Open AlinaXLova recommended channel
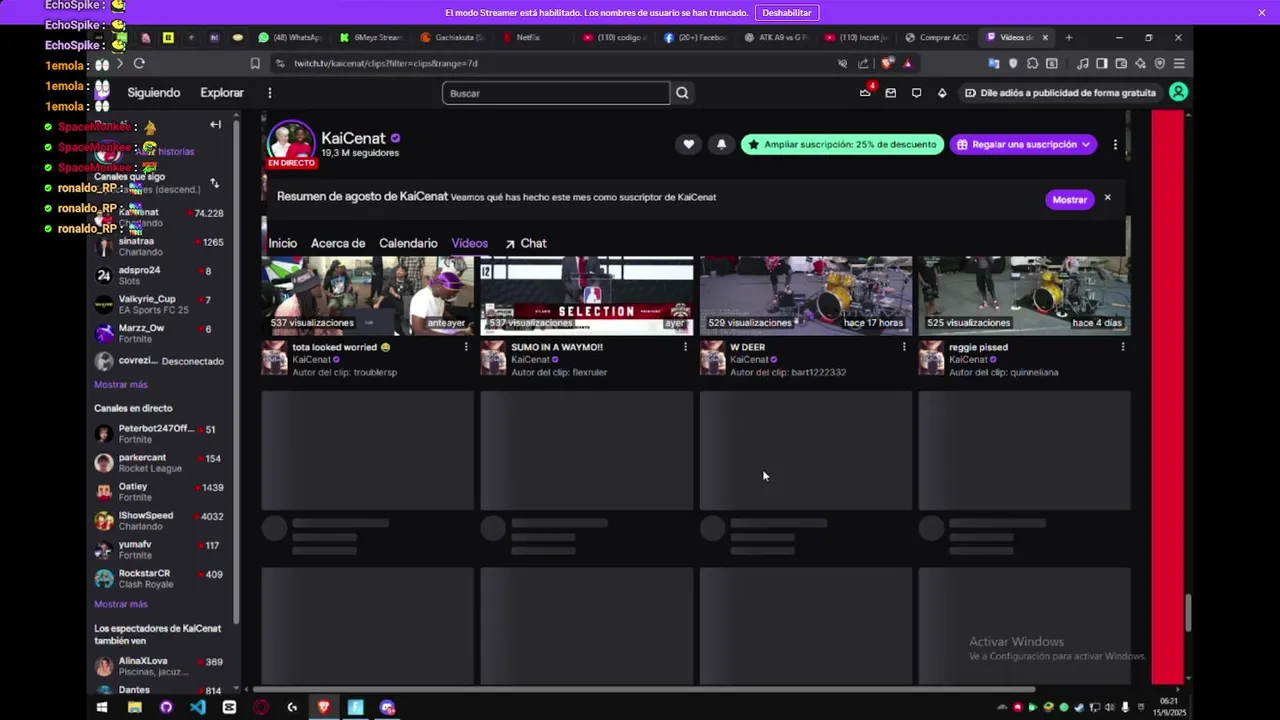 159,666
